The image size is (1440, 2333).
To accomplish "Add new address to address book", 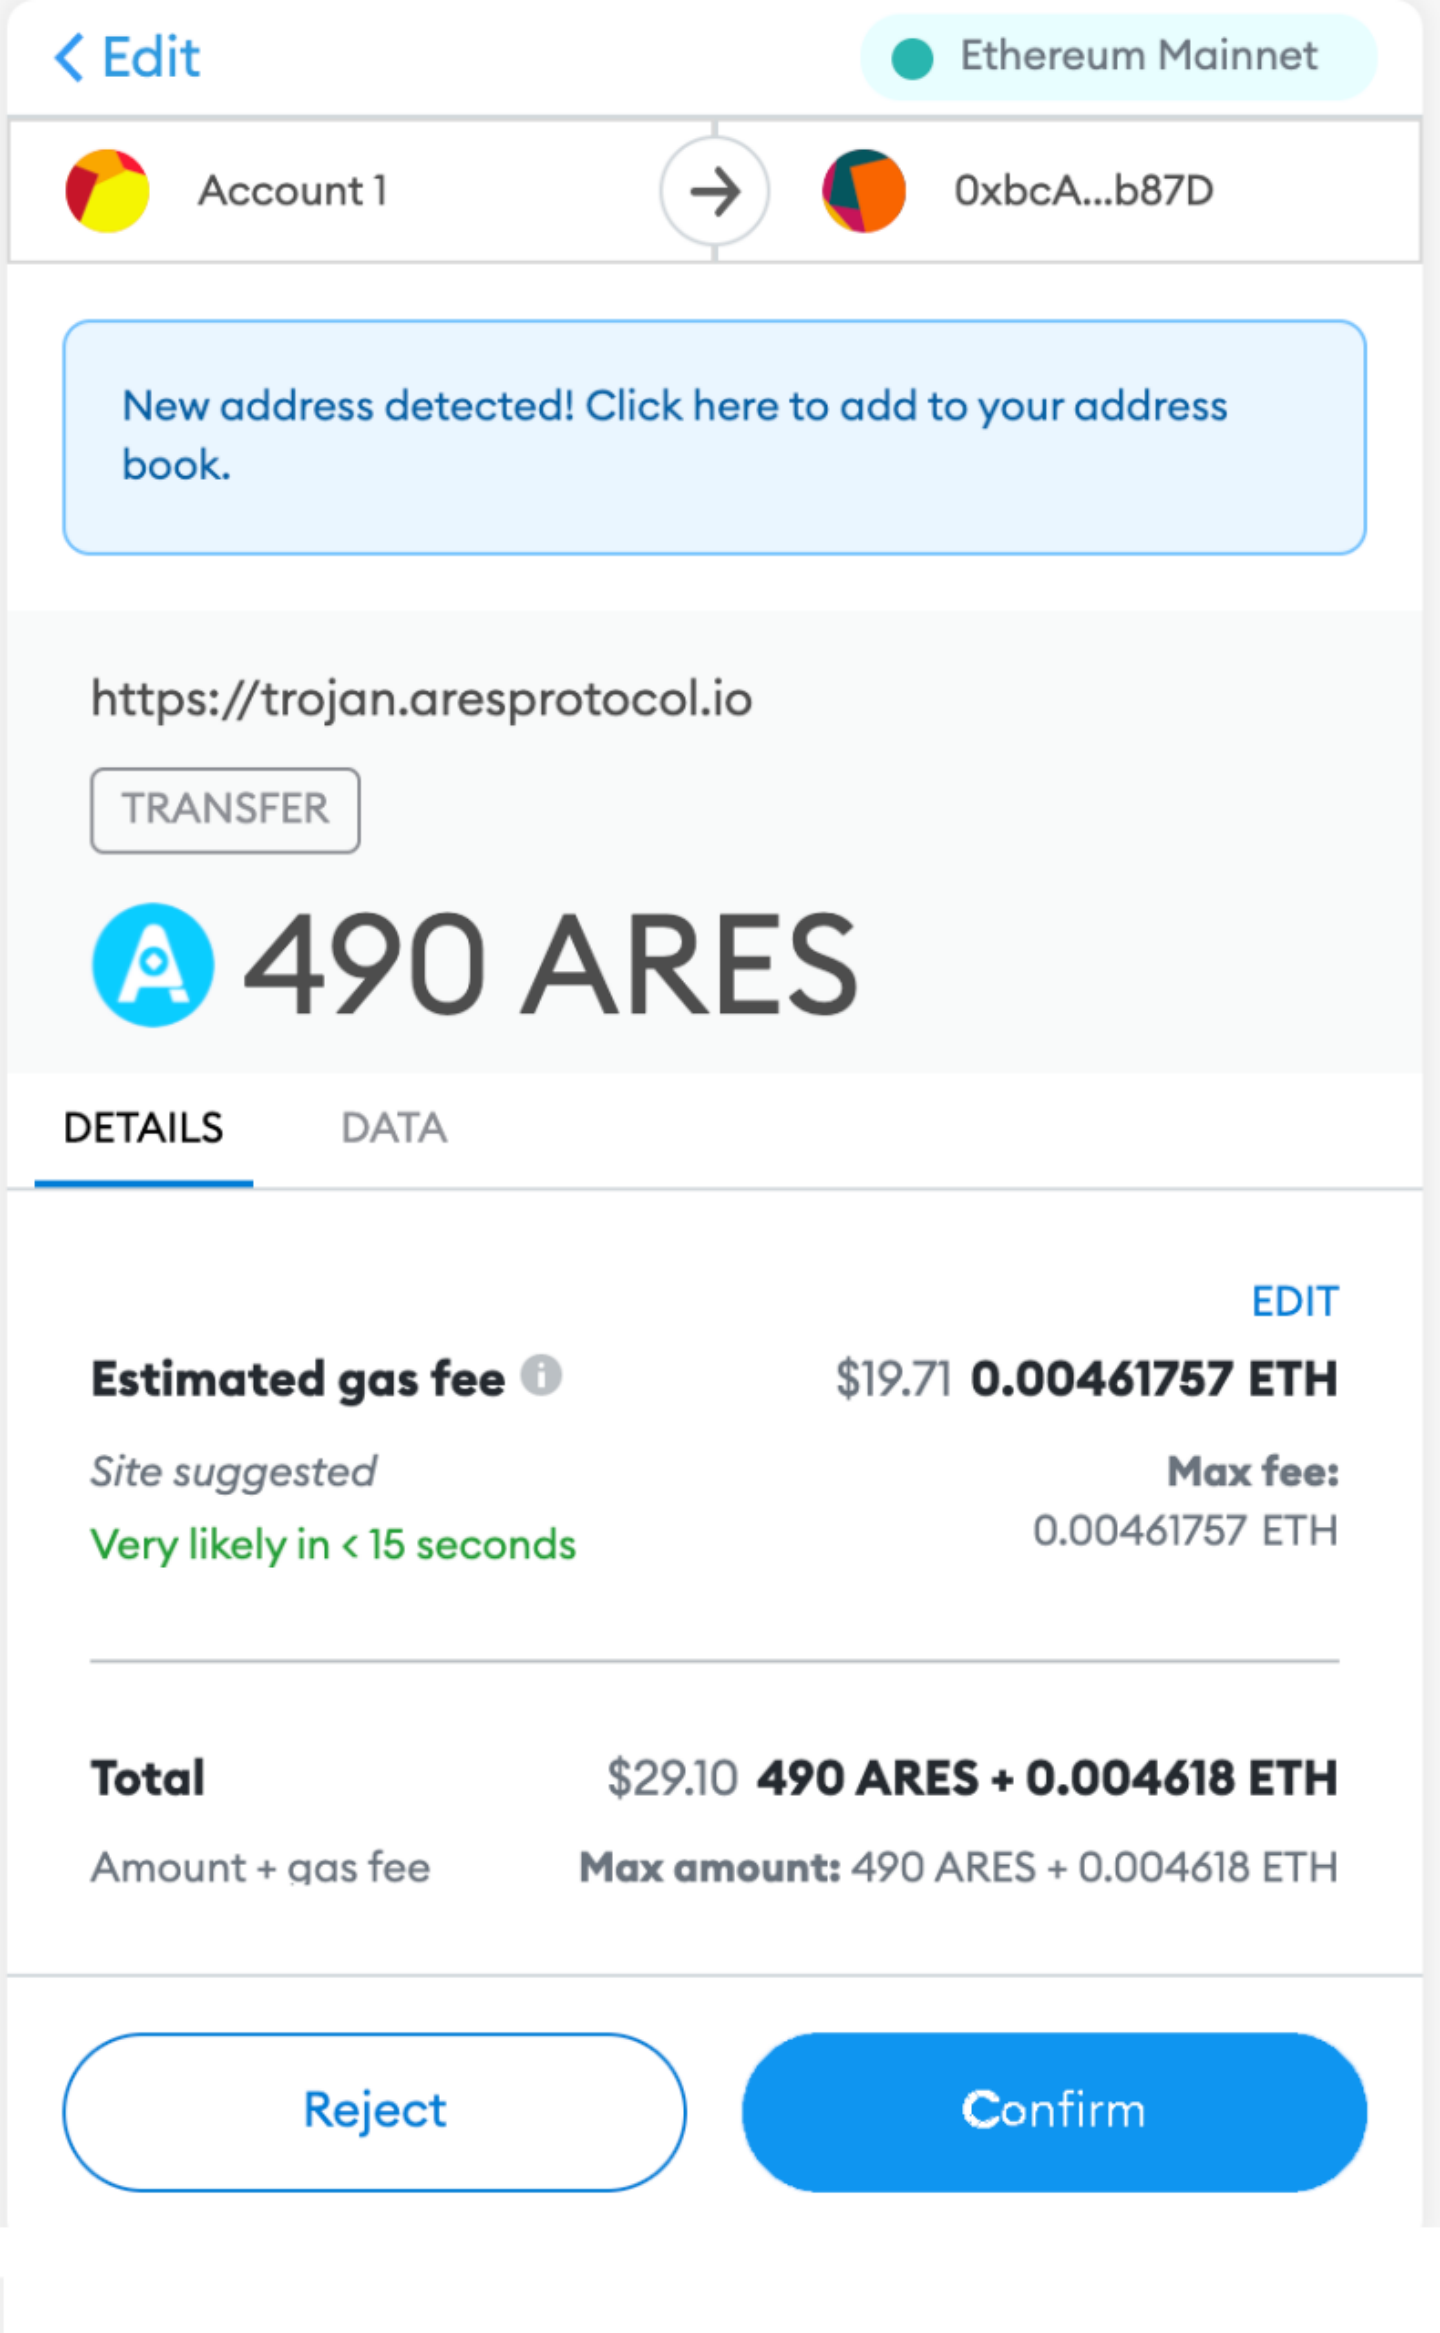I will pos(714,437).
